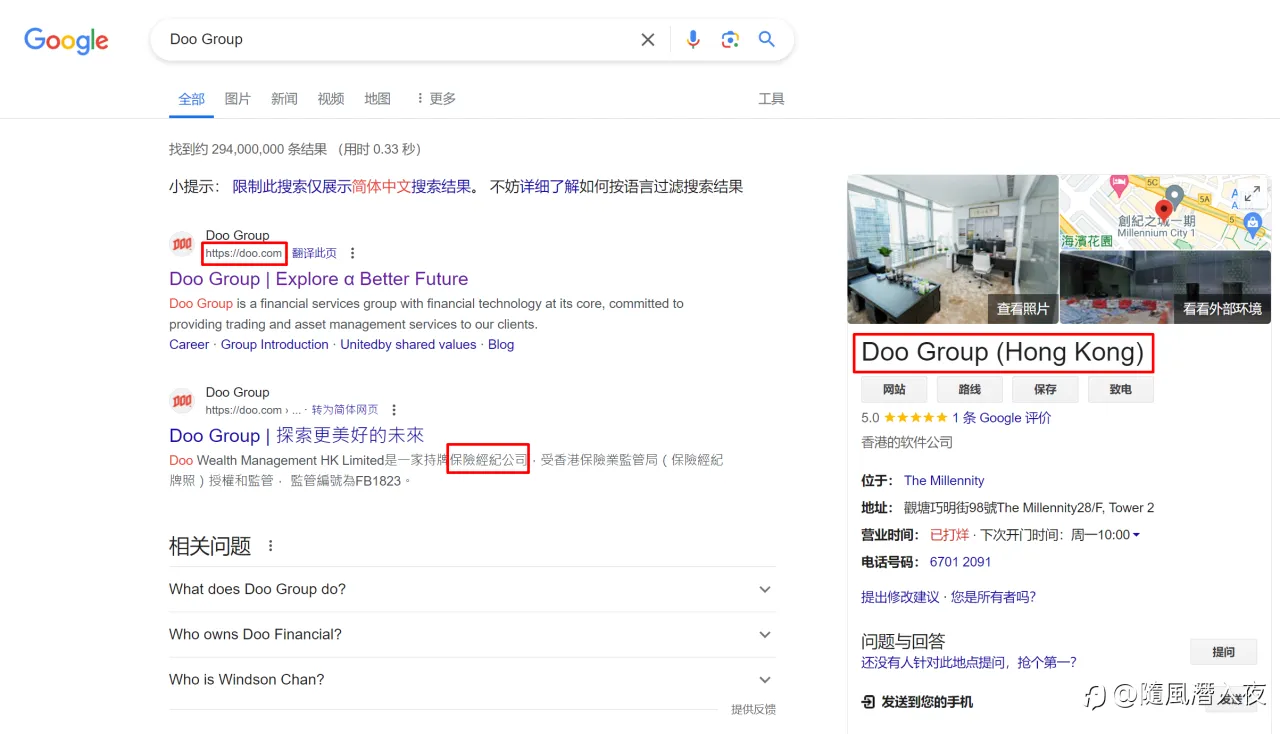Open the Millennium City map thumbnail
The height and width of the screenshot is (734, 1280).
point(1166,212)
